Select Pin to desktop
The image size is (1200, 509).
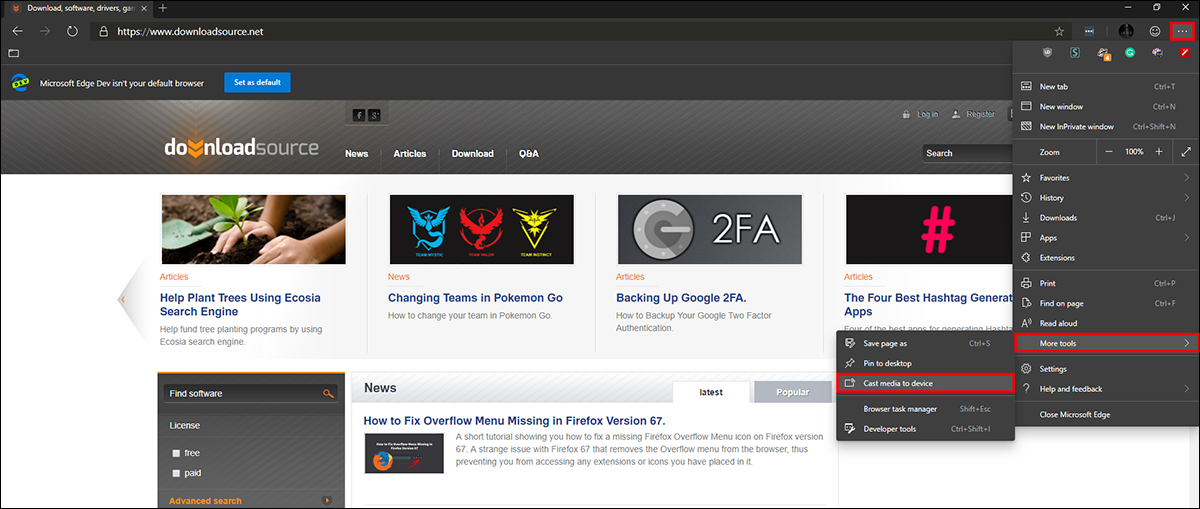pyautogui.click(x=925, y=363)
